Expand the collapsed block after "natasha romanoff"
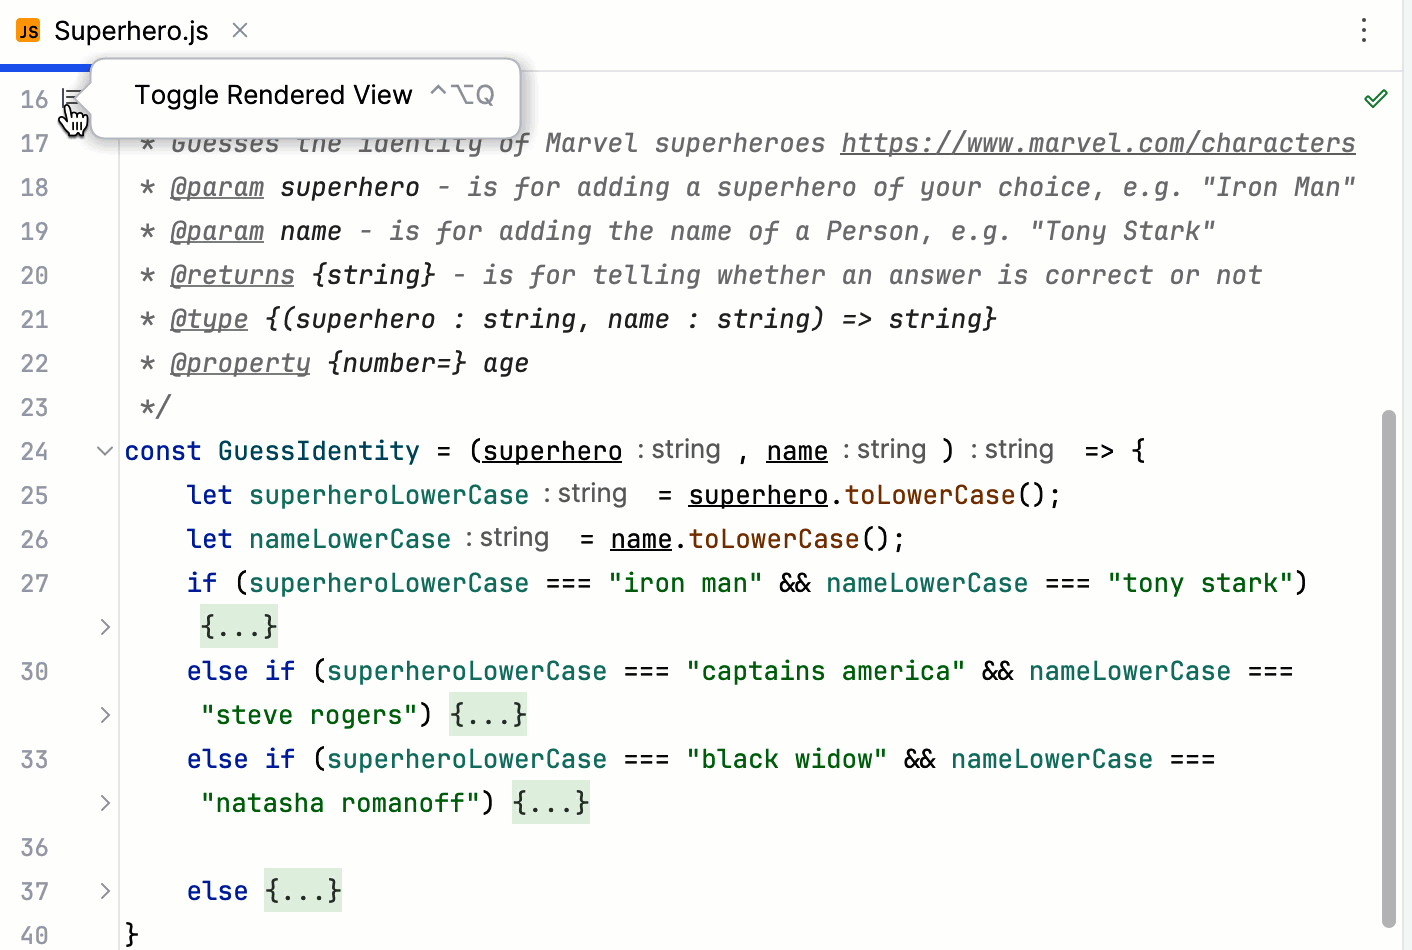Screen dimensions: 1412x950 tap(104, 803)
